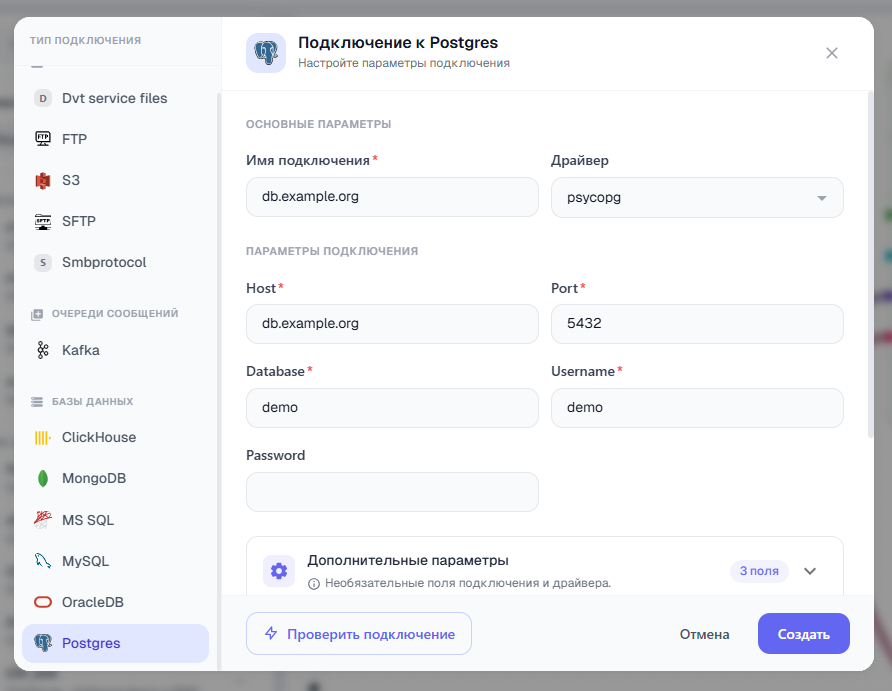Expand Дополнительные параметры chevron
The image size is (892, 691).
click(810, 571)
